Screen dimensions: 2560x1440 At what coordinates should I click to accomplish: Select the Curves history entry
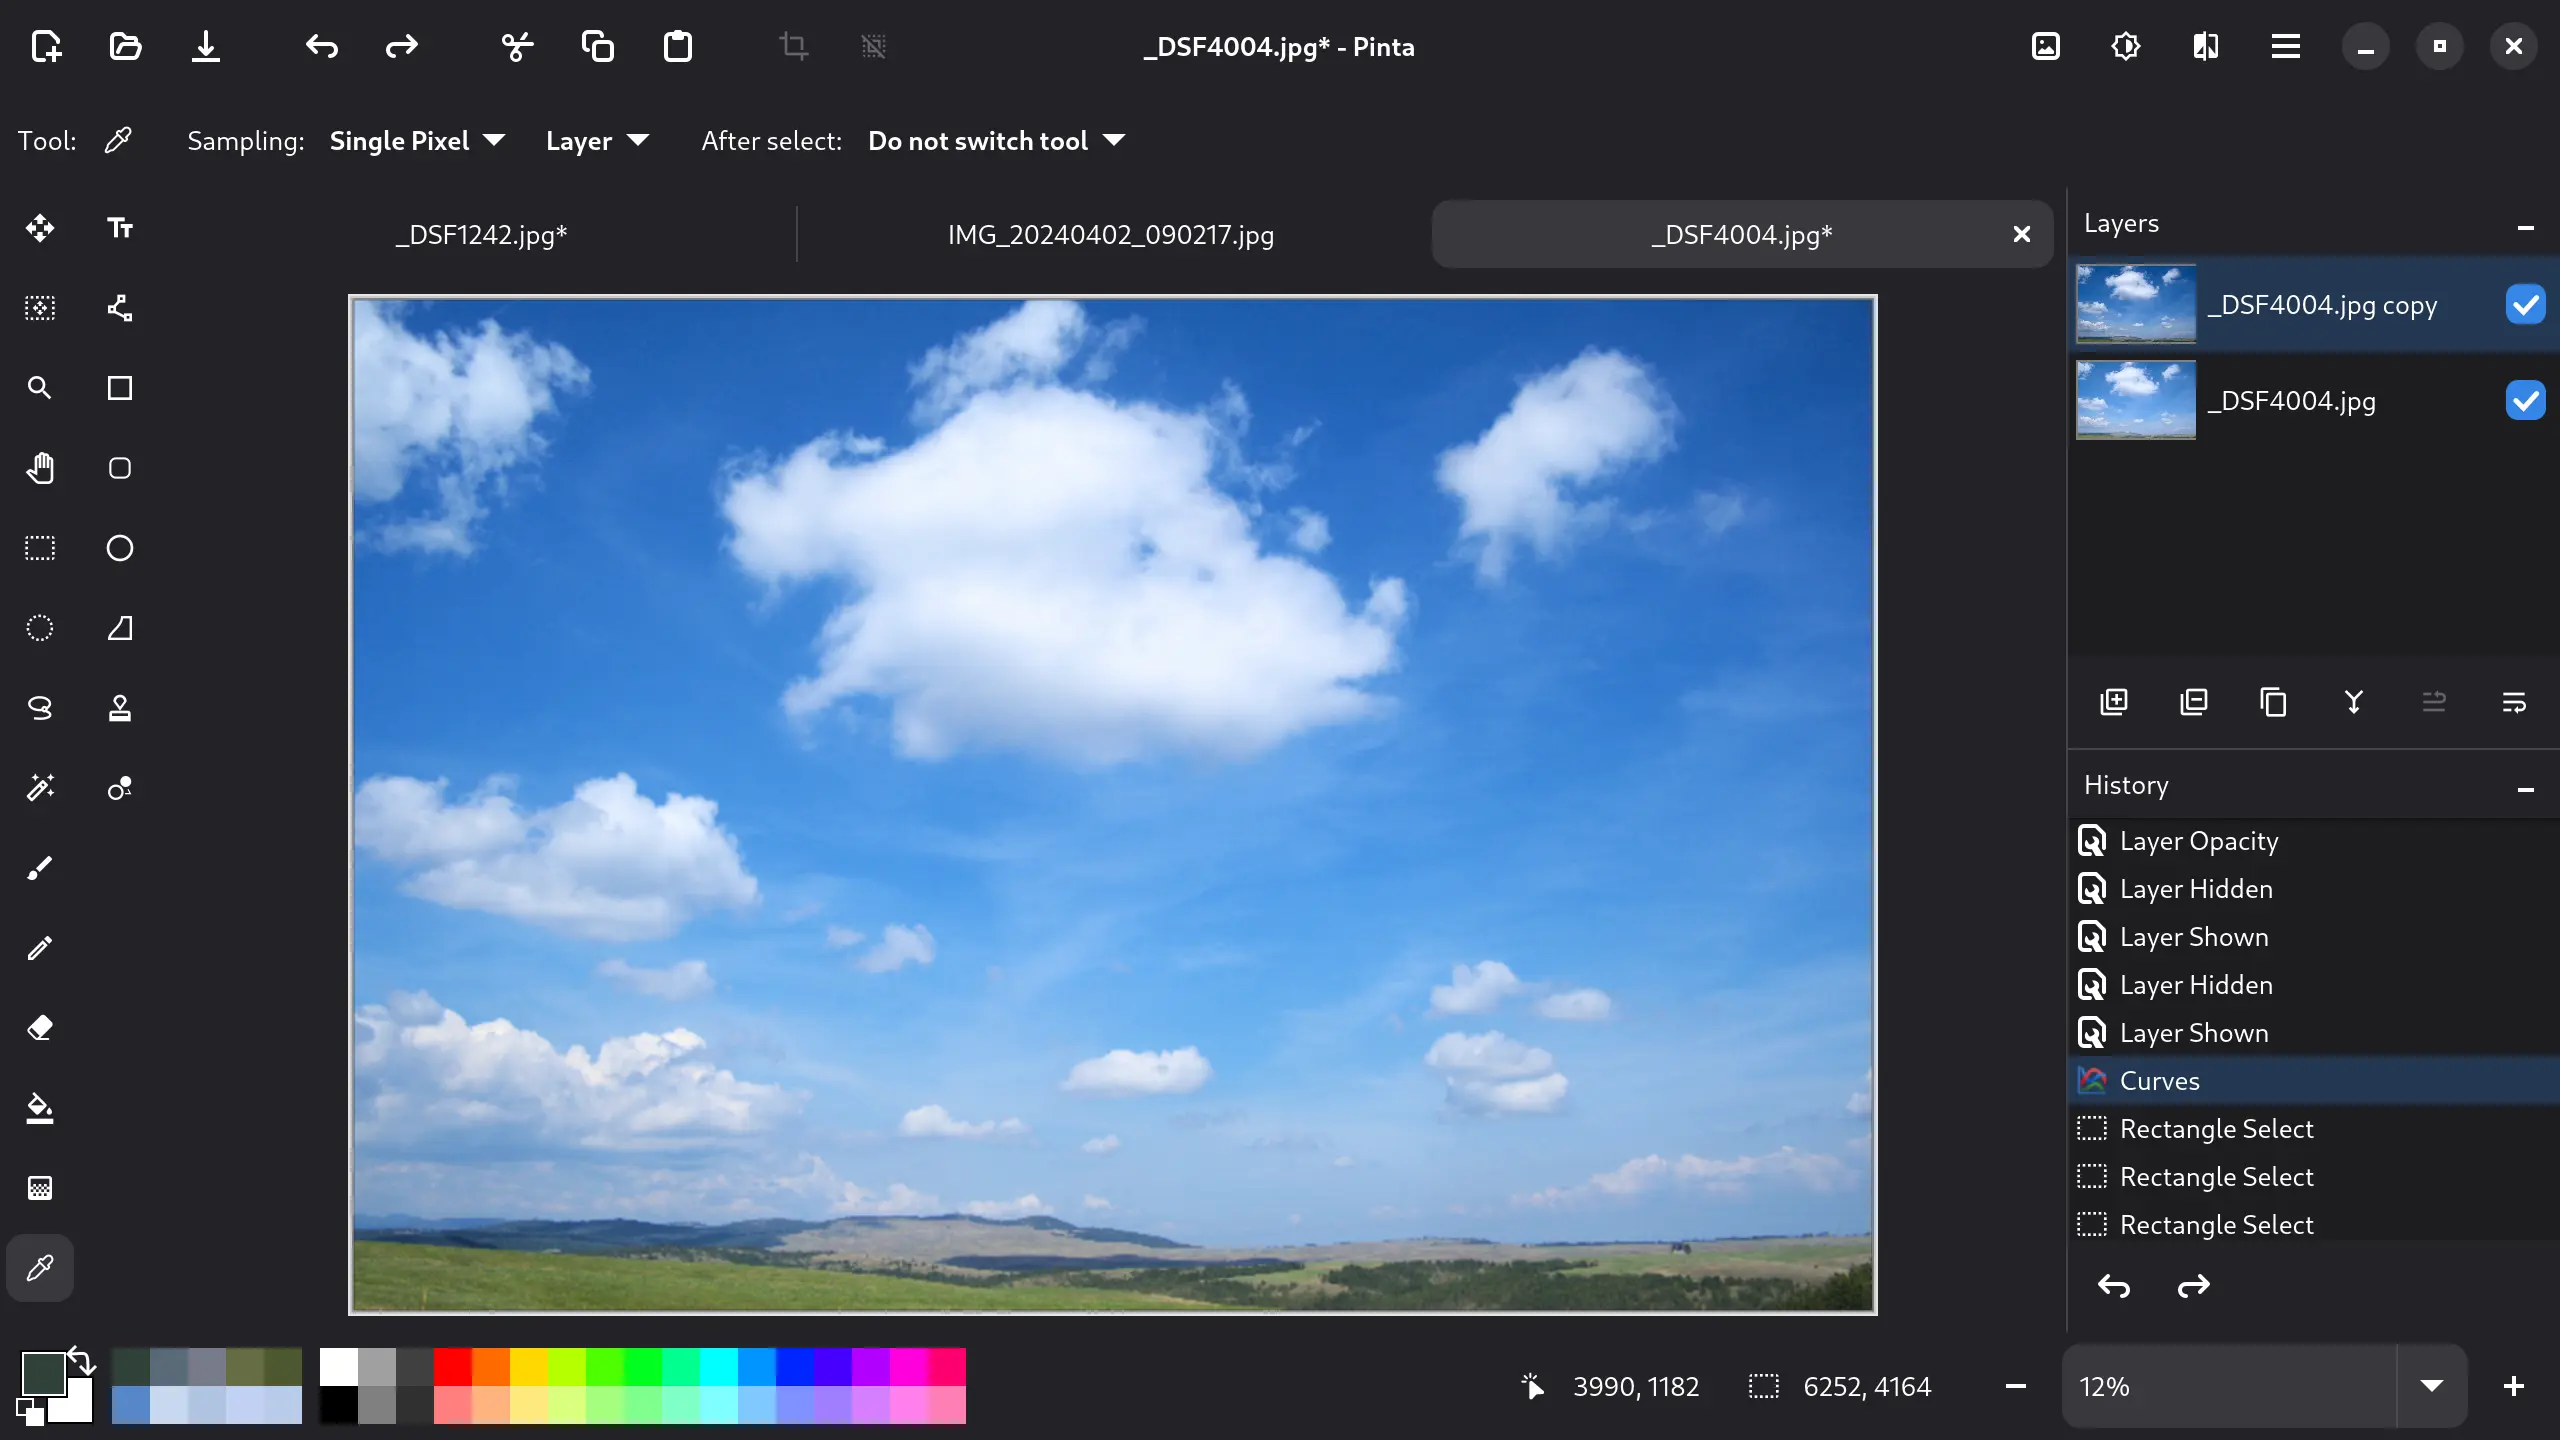coord(2314,1081)
